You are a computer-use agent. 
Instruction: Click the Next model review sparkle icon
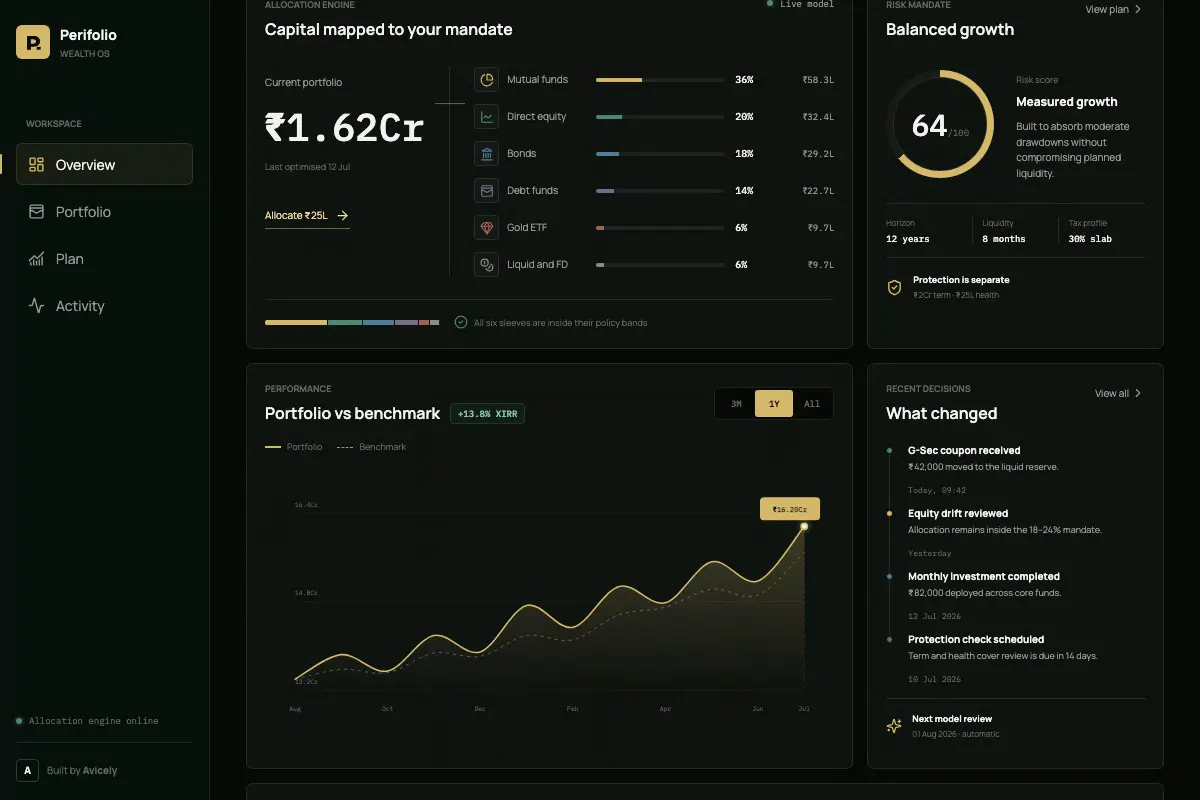click(x=895, y=726)
